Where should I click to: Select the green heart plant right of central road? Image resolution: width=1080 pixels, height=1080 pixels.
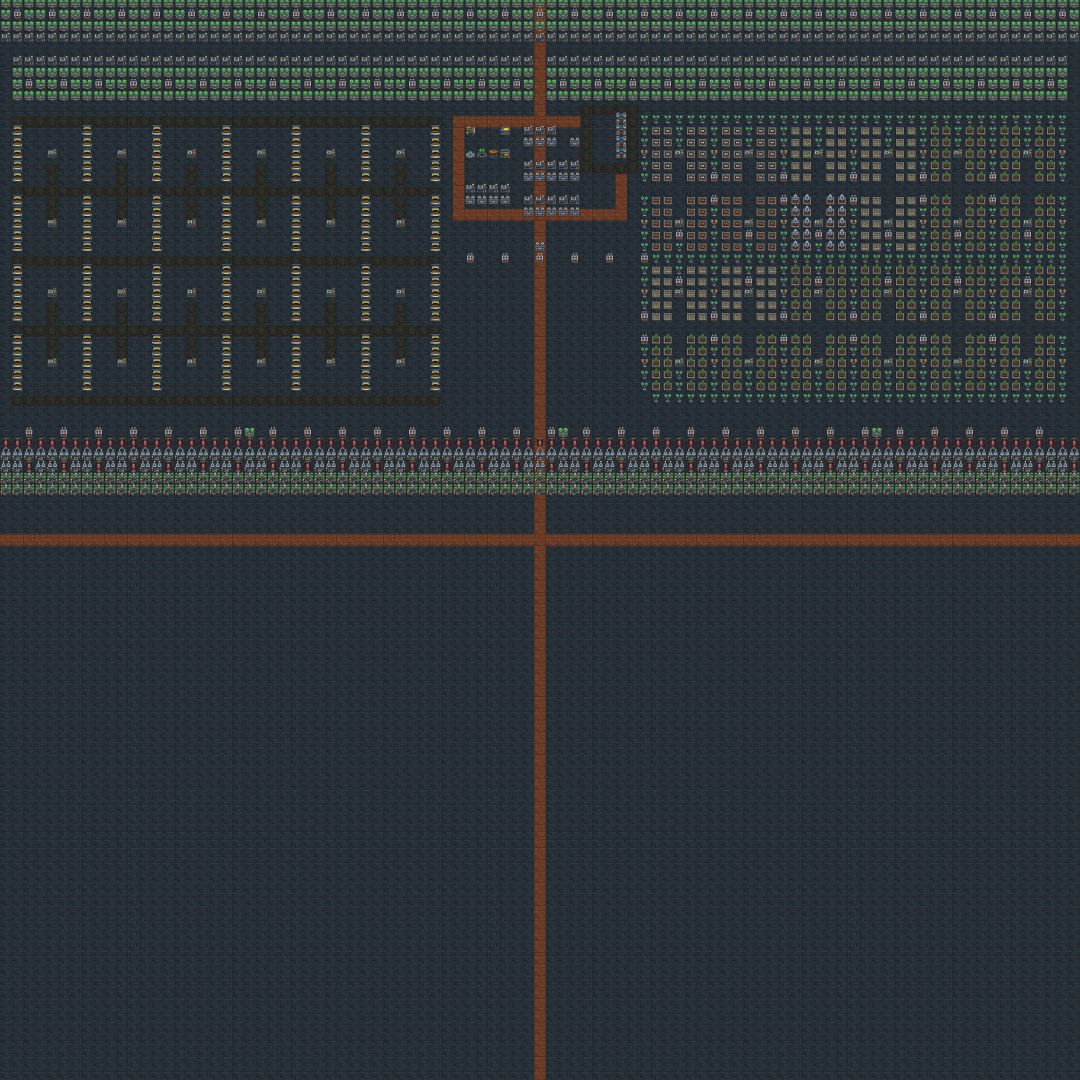tap(563, 432)
